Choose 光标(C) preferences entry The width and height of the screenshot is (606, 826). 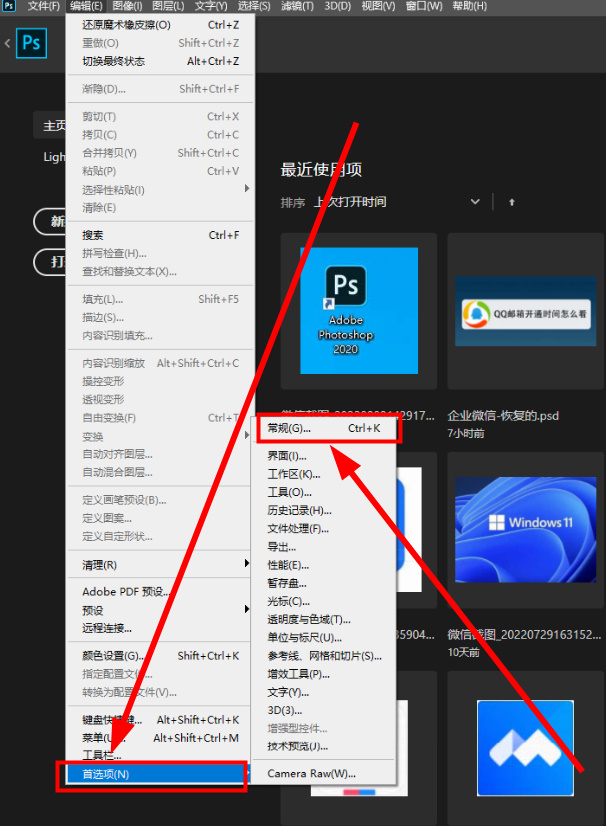coord(325,601)
